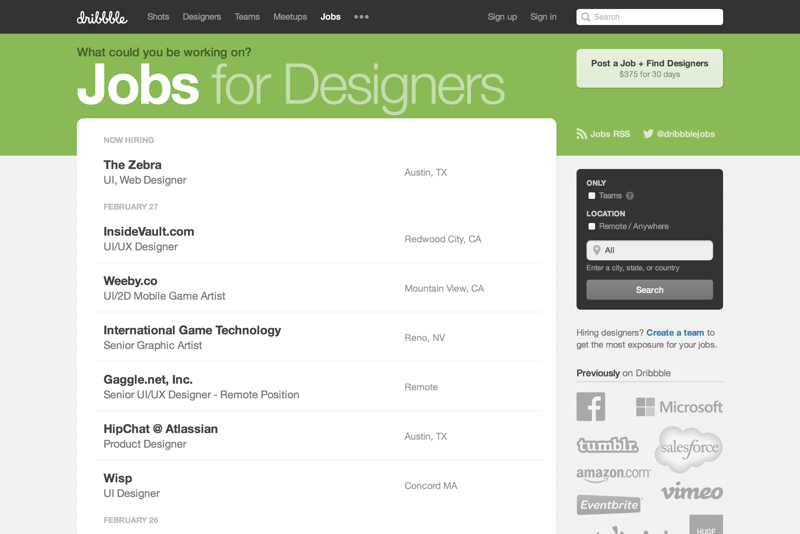The width and height of the screenshot is (800, 534).
Task: Open the Gaggle.net, Inc. job listing
Action: click(x=147, y=379)
